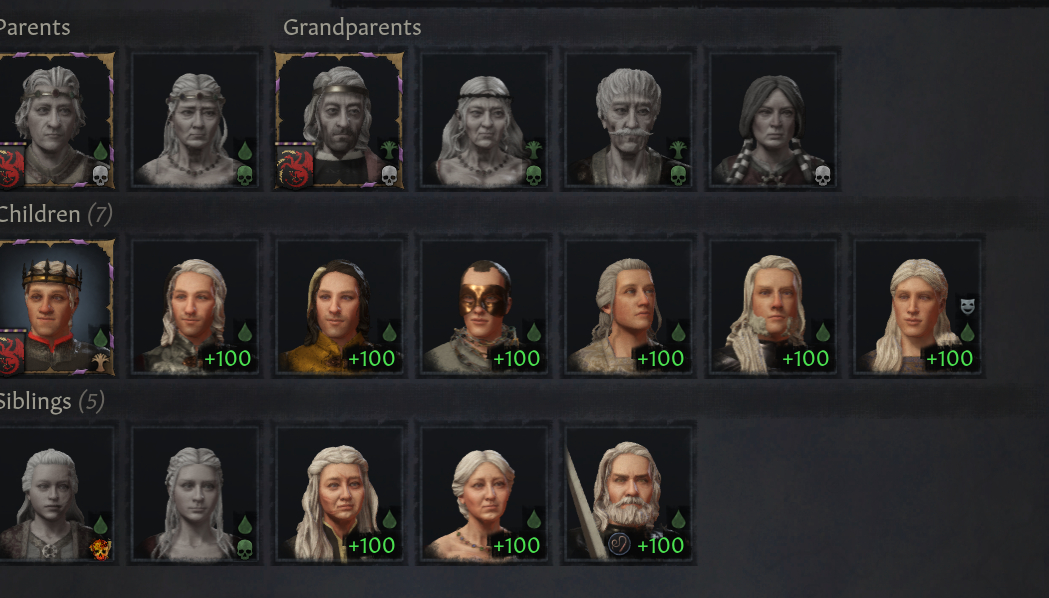Click green skull icon on second parent
Viewport: 1049px width, 598px height.
point(245,175)
